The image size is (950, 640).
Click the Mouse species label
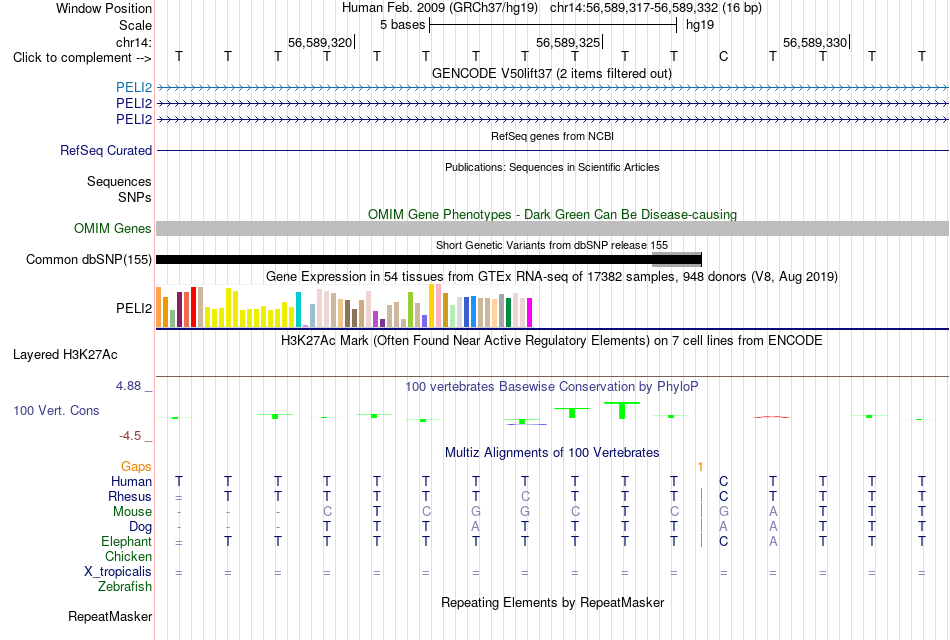click(132, 512)
